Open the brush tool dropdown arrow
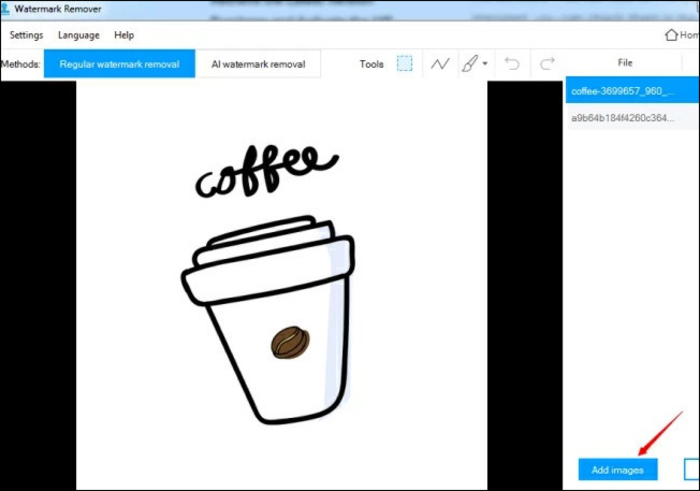 (x=485, y=63)
